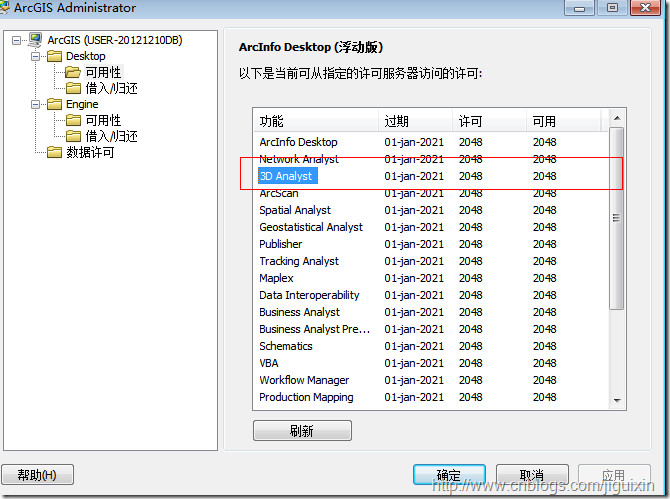Select the 3D Analyst row
670x499 pixels.
(432, 176)
